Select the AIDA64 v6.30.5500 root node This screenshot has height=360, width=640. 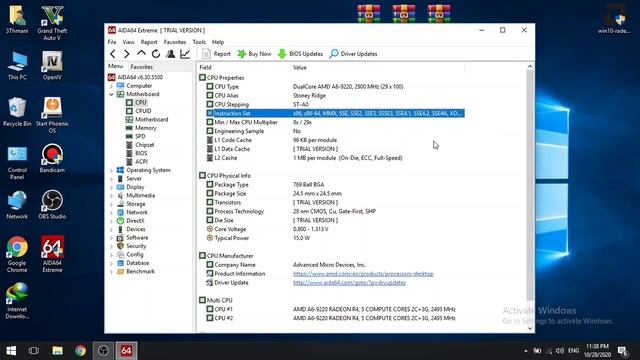click(x=136, y=77)
